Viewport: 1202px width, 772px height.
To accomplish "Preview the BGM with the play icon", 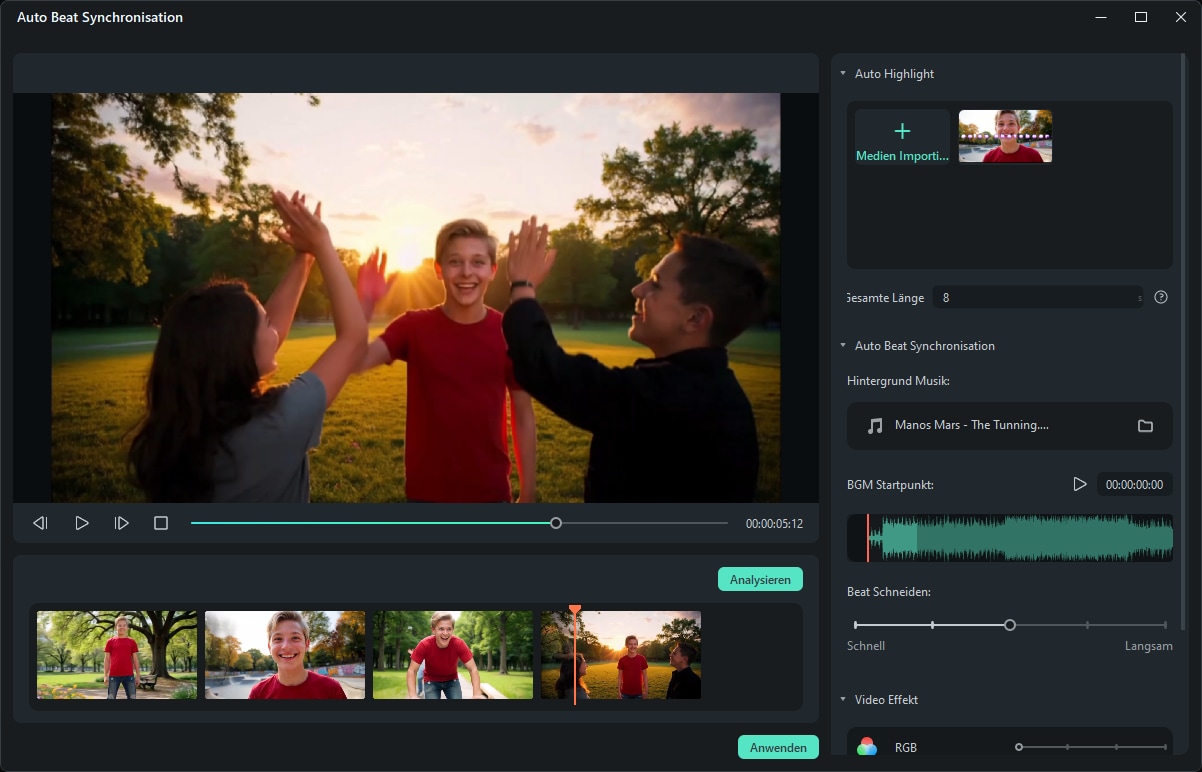I will point(1080,484).
